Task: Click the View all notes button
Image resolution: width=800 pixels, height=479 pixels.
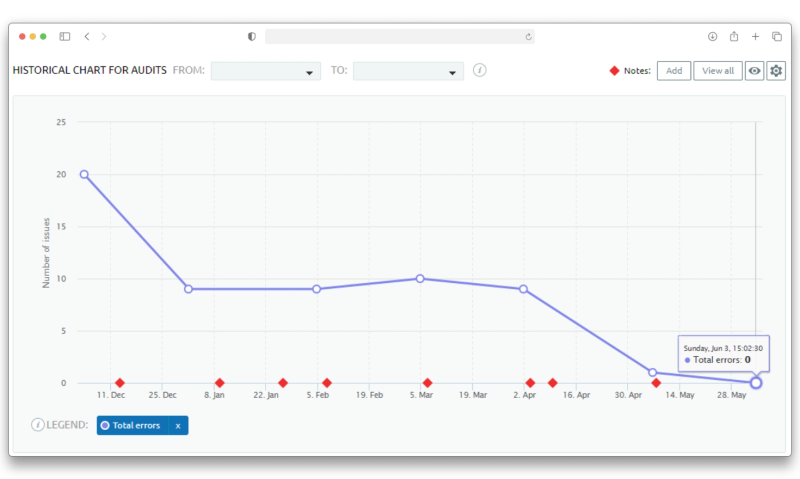Action: [x=717, y=71]
